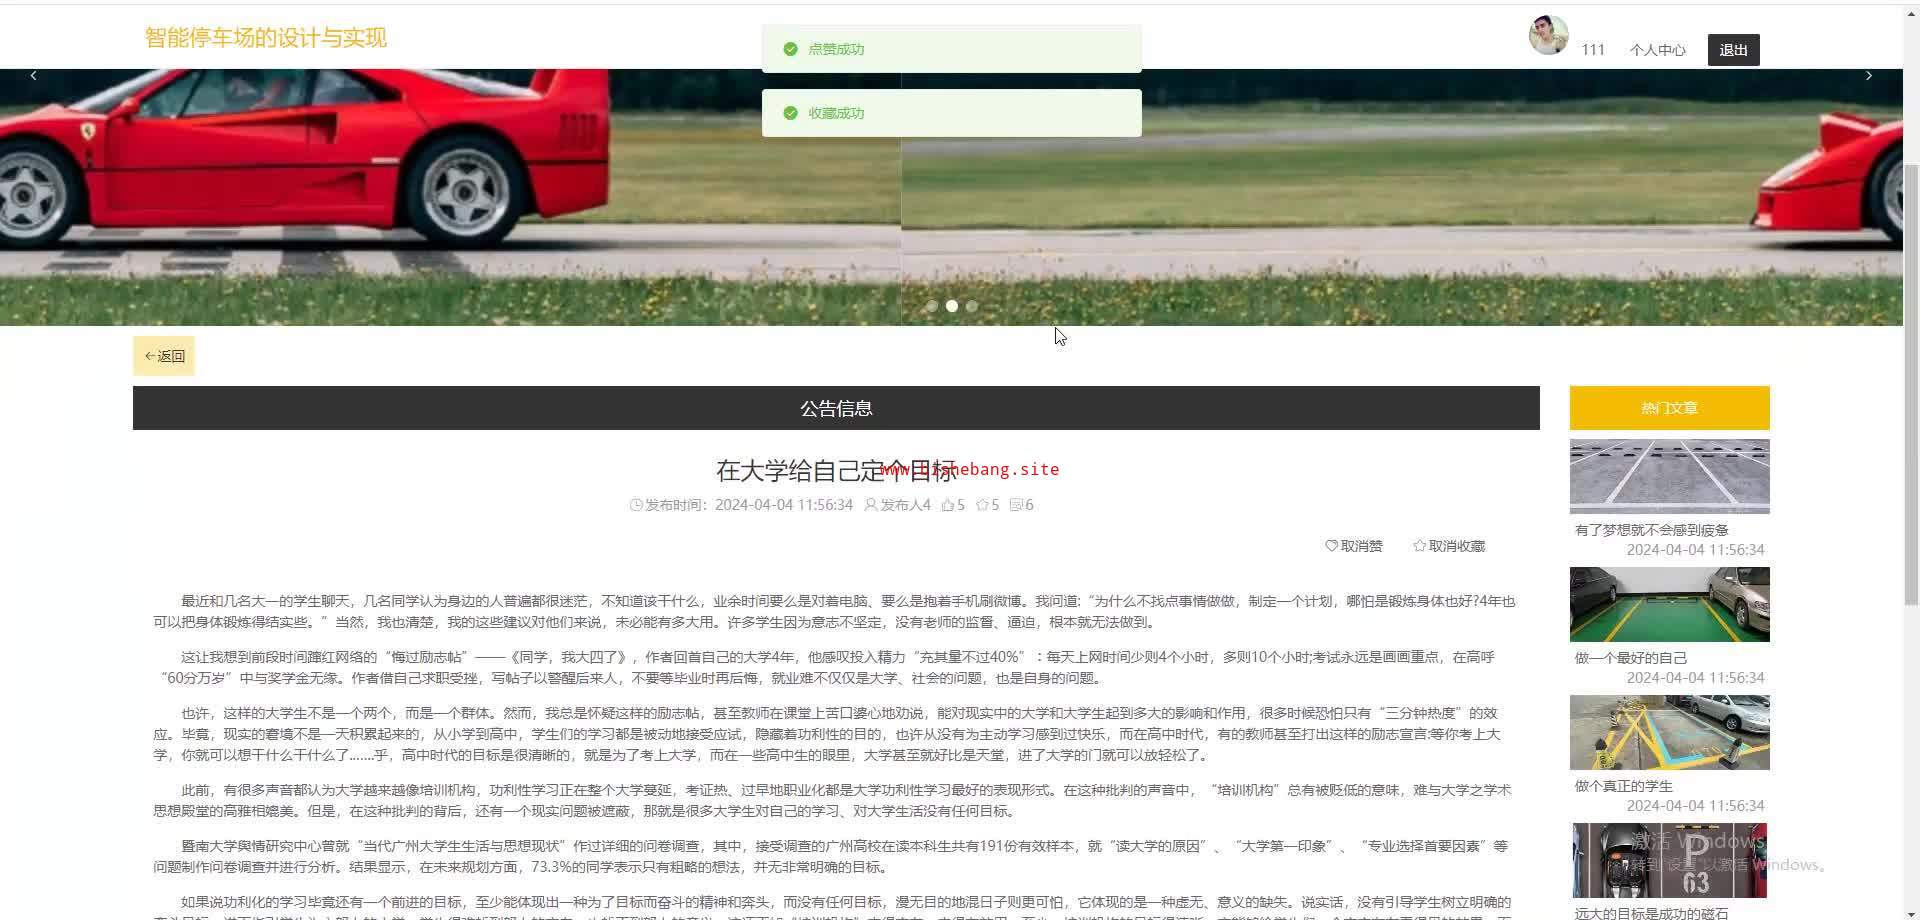Click the star count icon in article info
Screen dimensions: 1920x920
coord(982,505)
